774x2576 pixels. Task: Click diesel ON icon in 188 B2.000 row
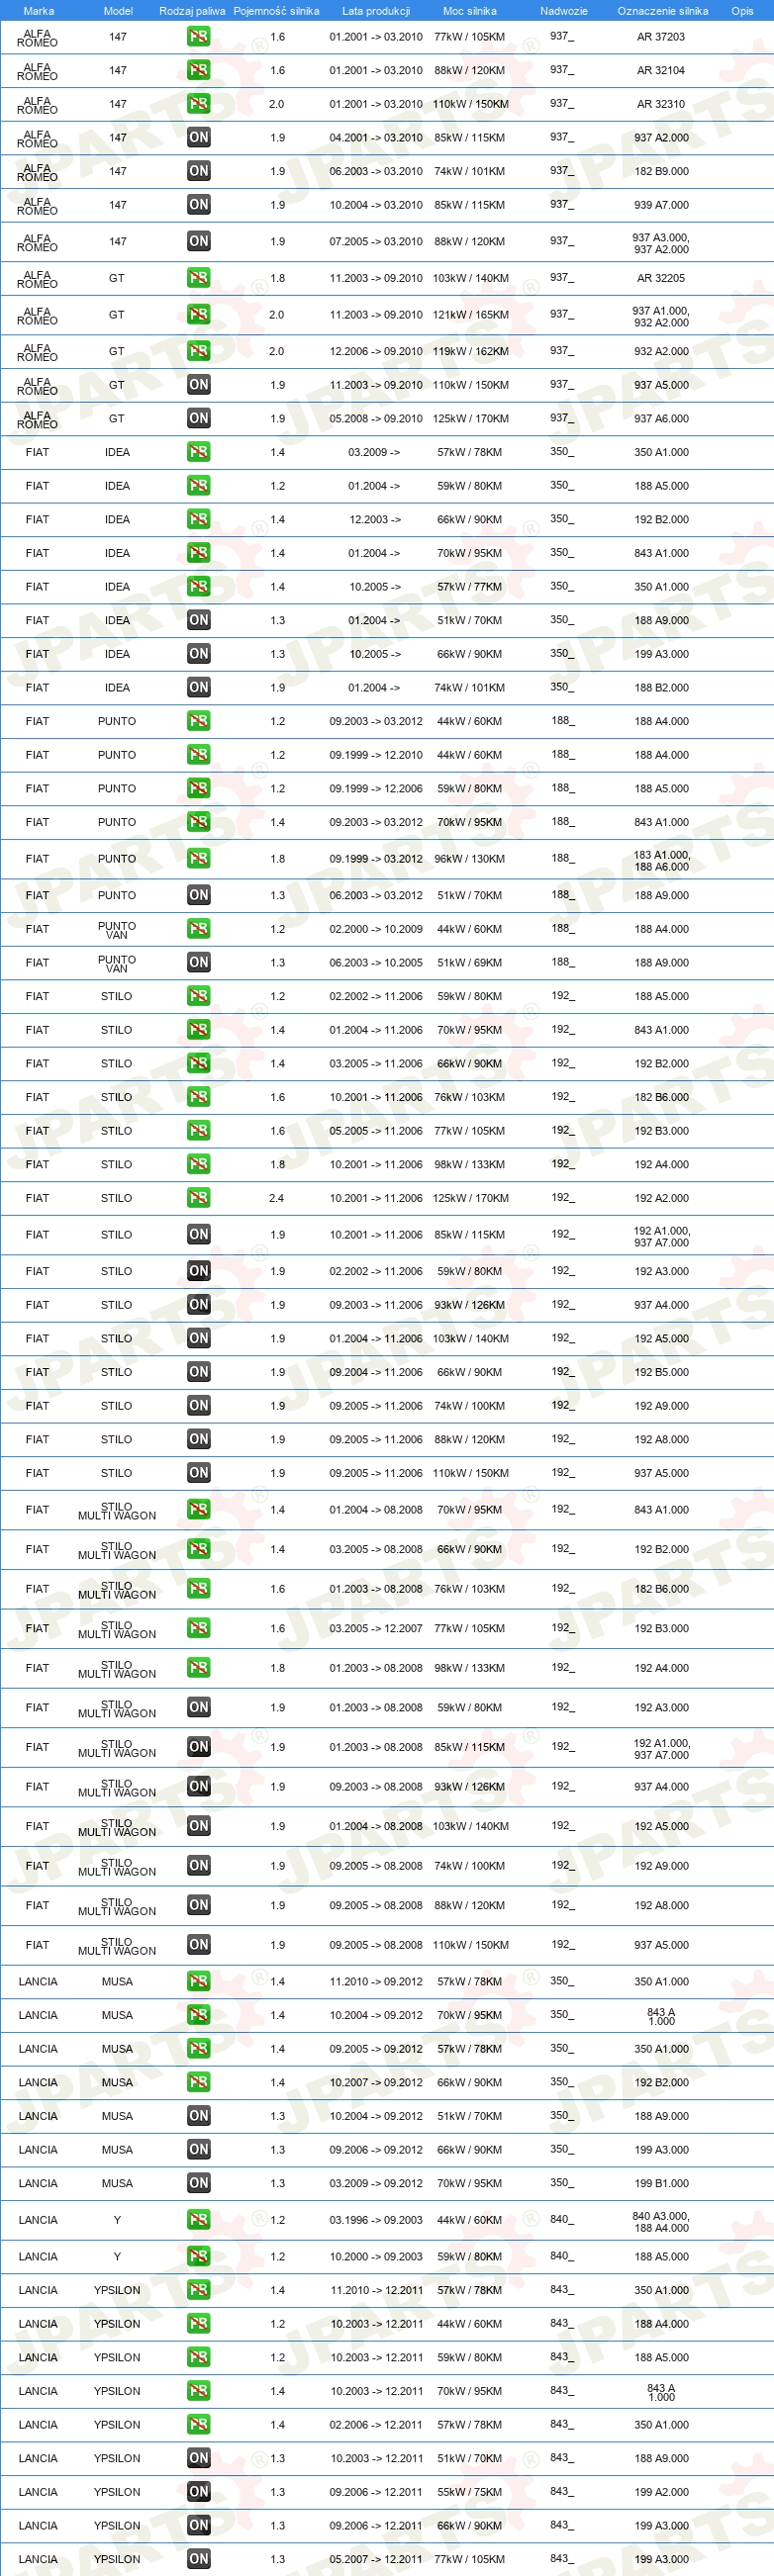click(x=199, y=688)
